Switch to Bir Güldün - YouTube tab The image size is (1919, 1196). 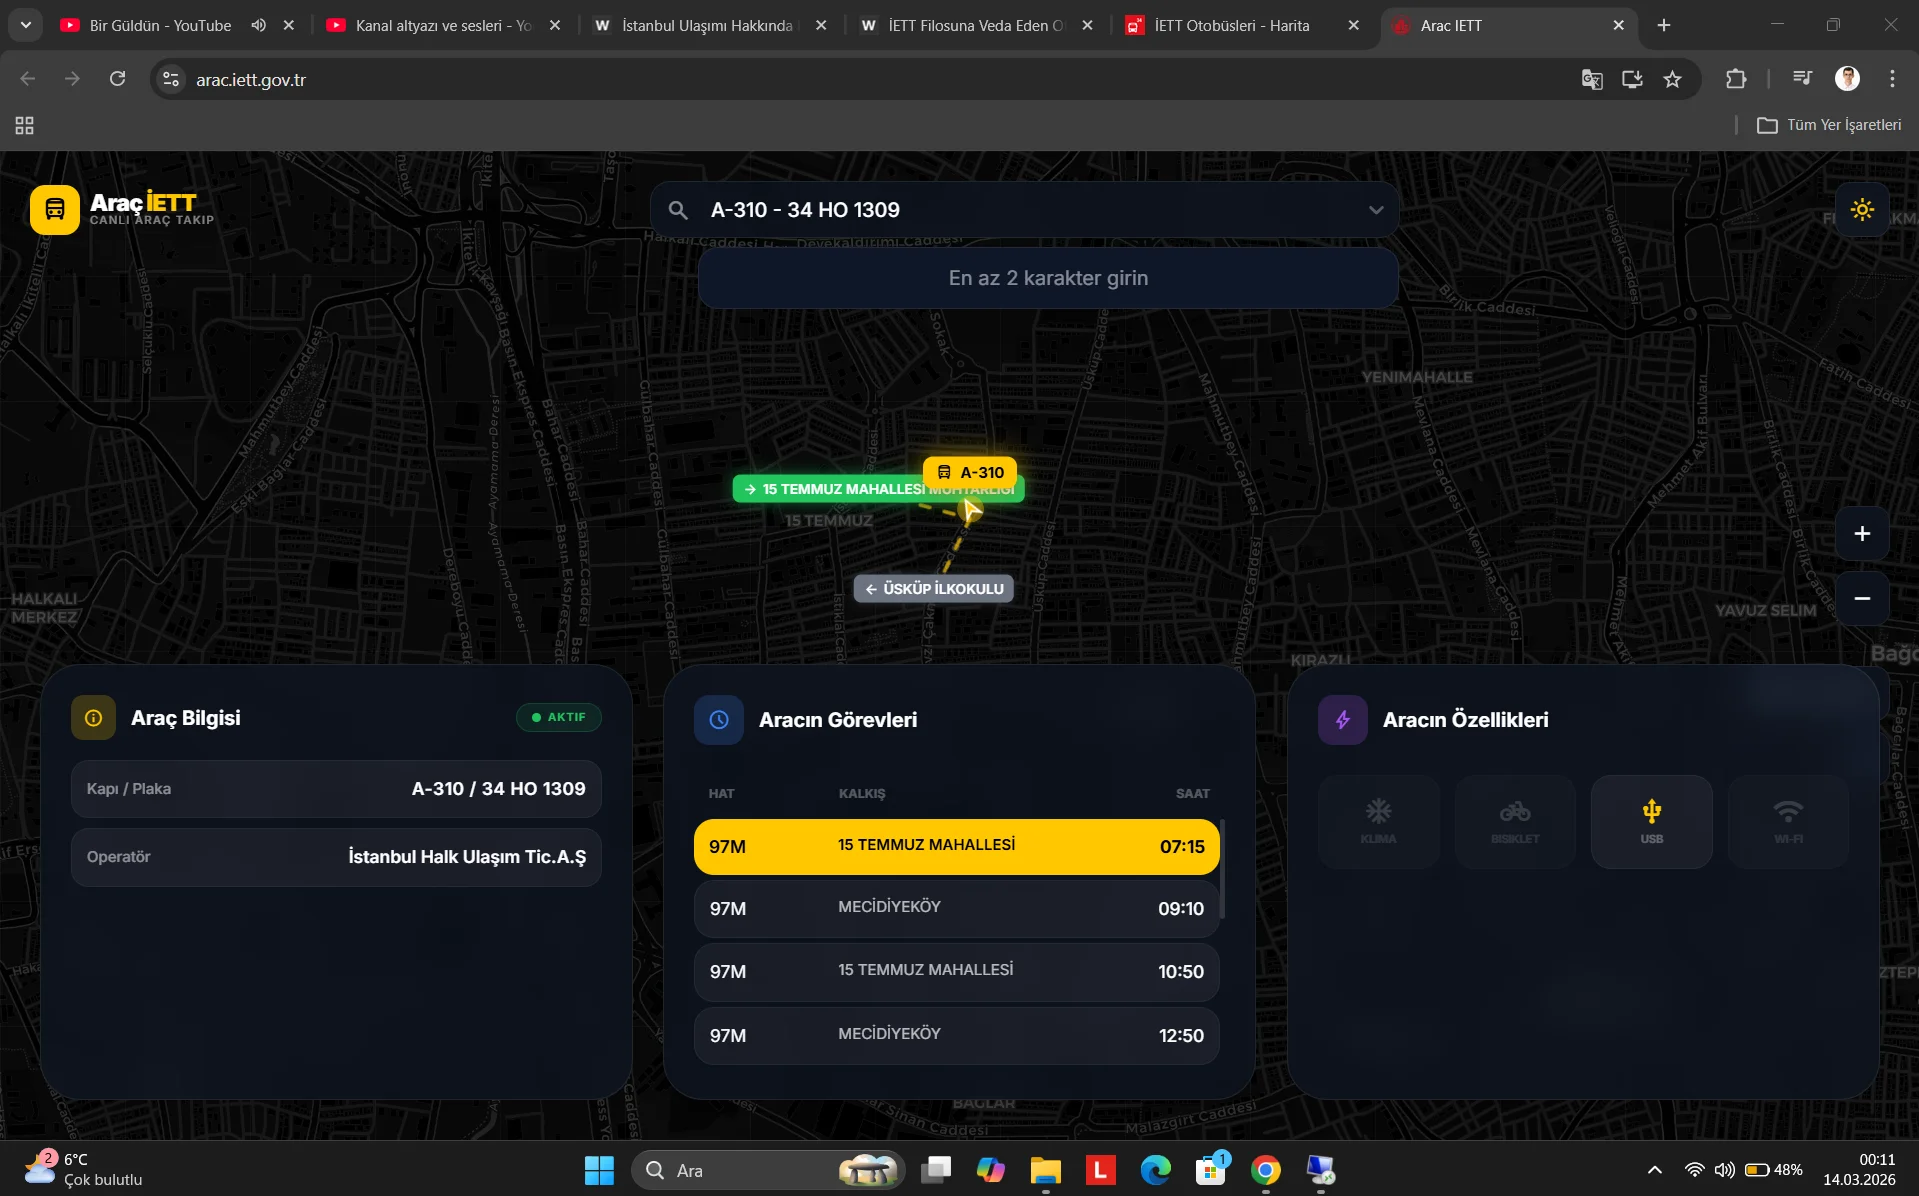160,25
